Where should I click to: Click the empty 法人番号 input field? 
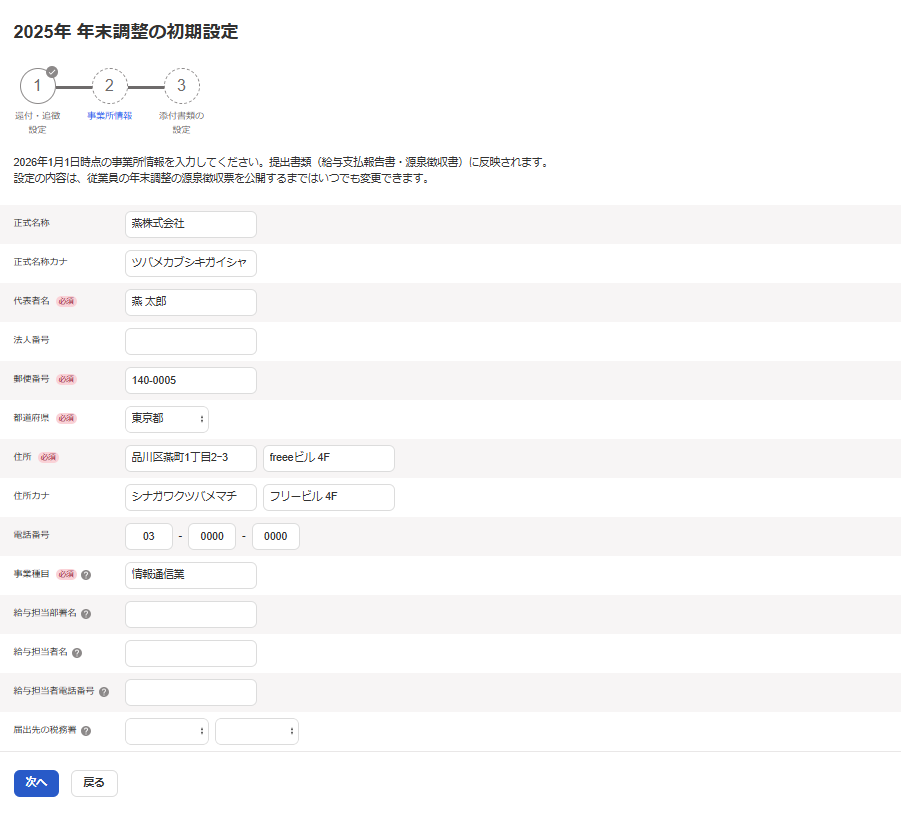click(x=191, y=341)
